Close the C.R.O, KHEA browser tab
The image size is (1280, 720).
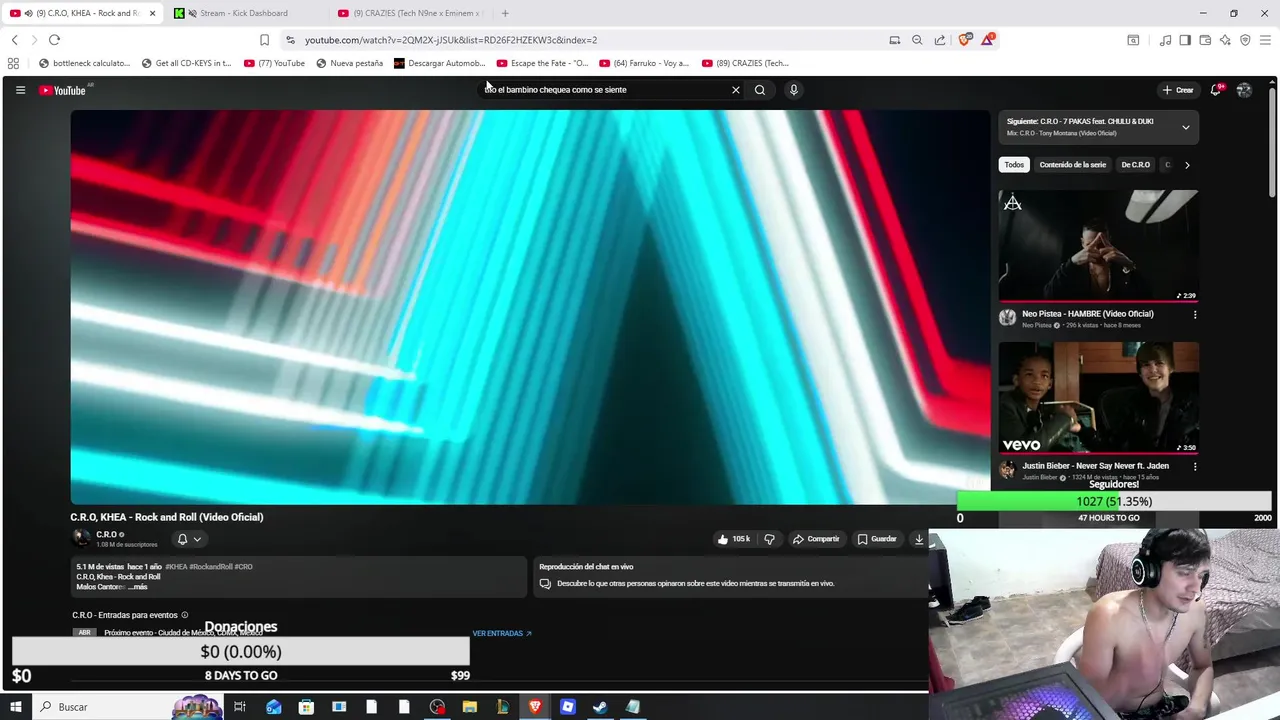152,13
